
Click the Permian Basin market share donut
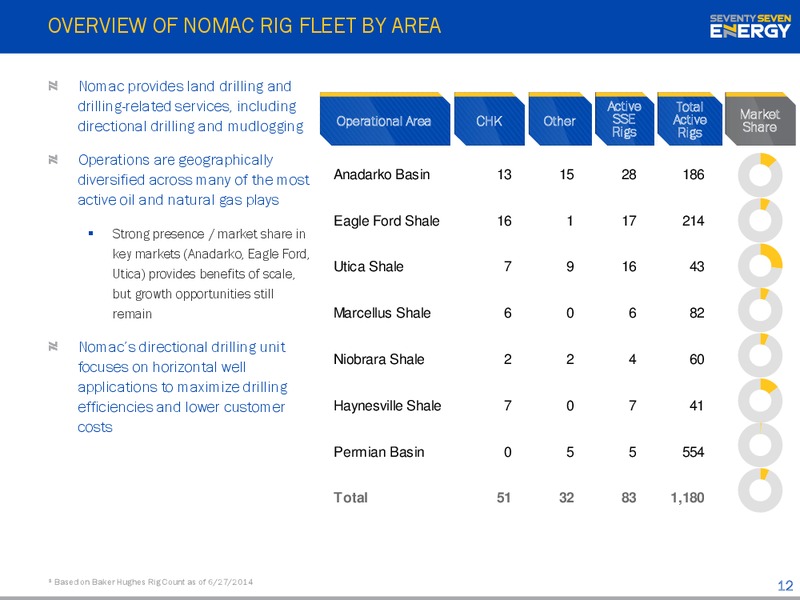coord(760,445)
